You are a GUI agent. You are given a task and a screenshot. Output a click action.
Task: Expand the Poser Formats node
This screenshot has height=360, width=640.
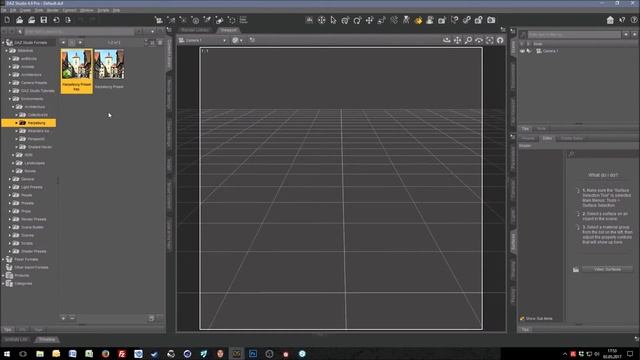[3, 259]
